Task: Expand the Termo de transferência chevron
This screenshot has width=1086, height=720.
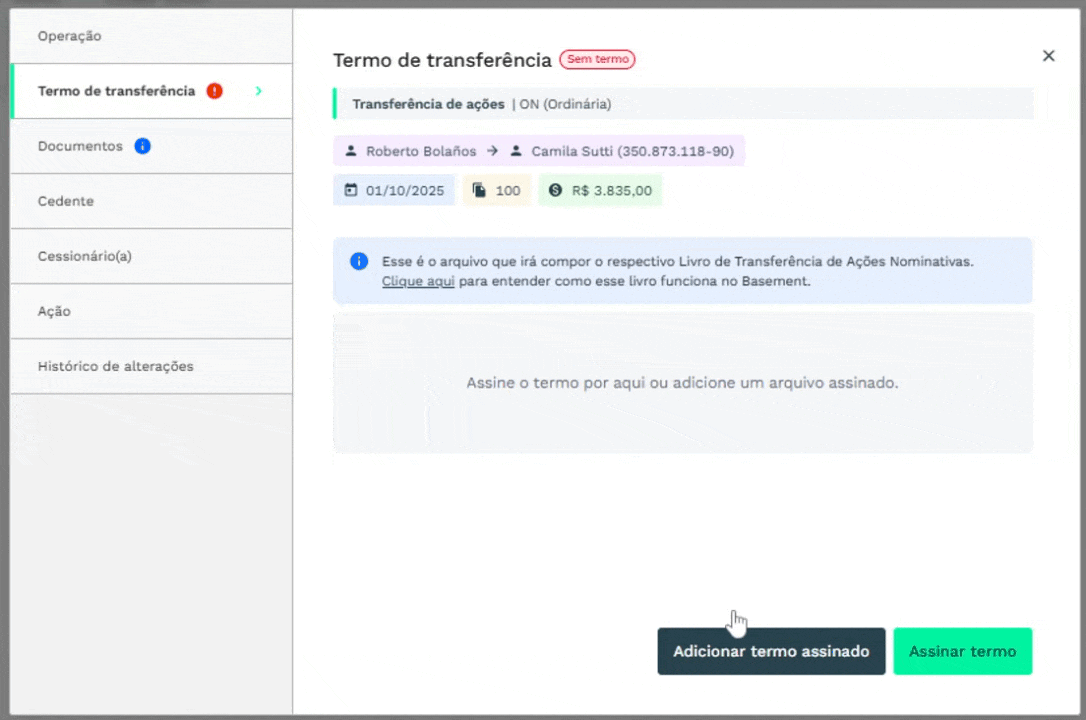Action: coord(258,90)
